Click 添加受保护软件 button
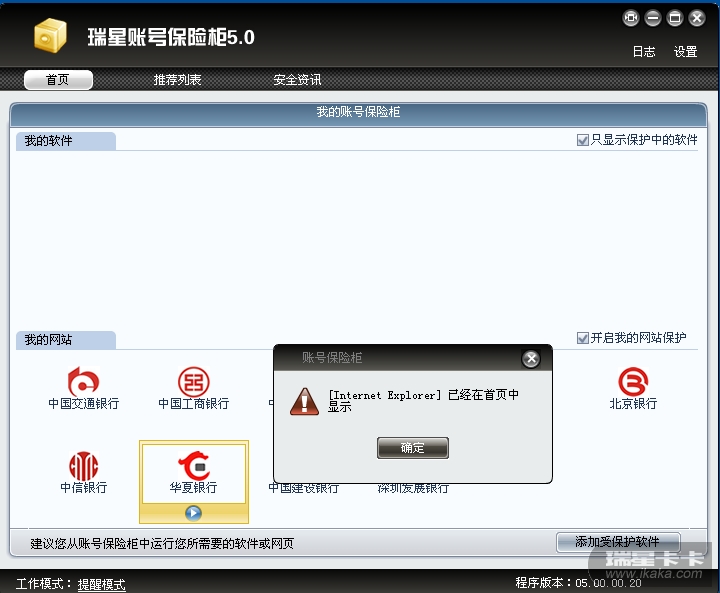This screenshot has width=720, height=593. coord(618,542)
